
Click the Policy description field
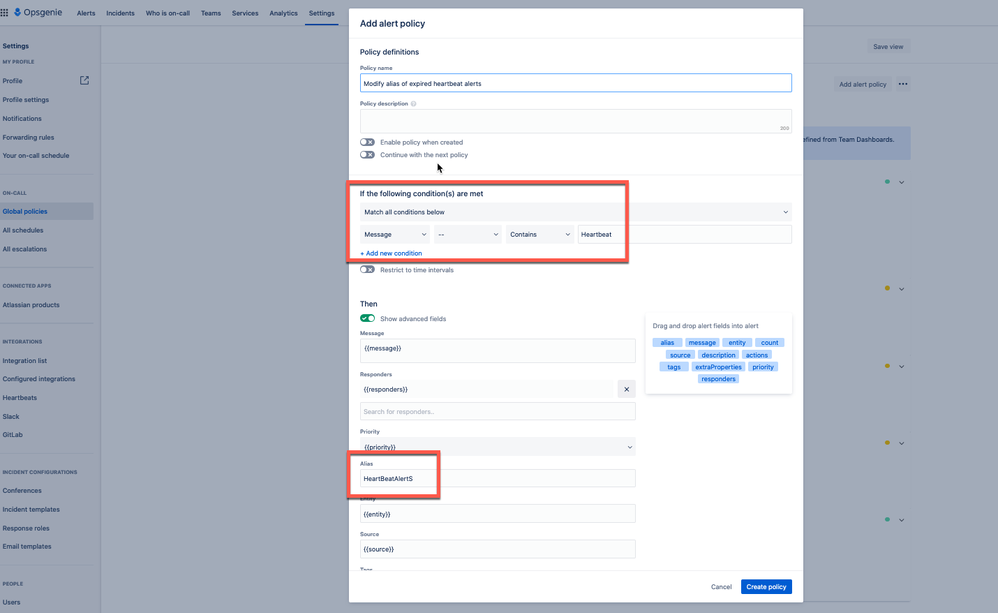575,121
